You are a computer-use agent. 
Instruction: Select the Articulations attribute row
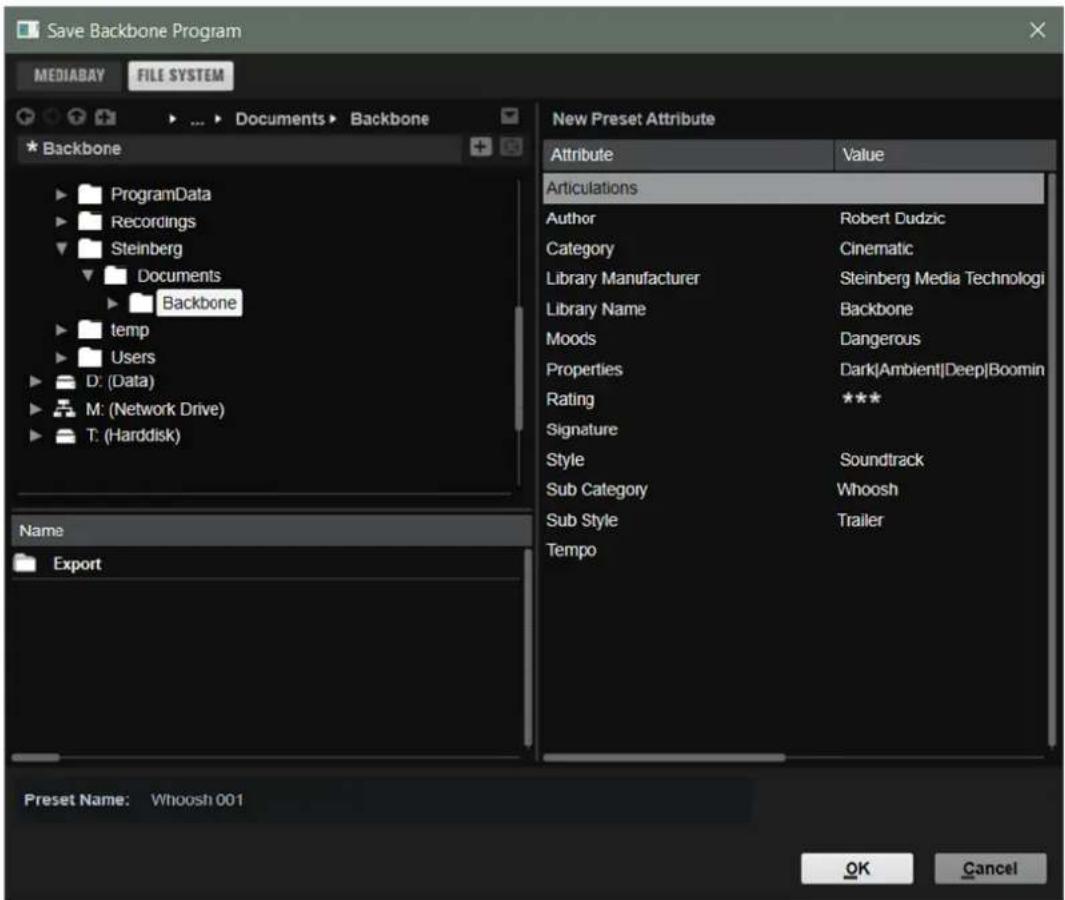(x=793, y=188)
